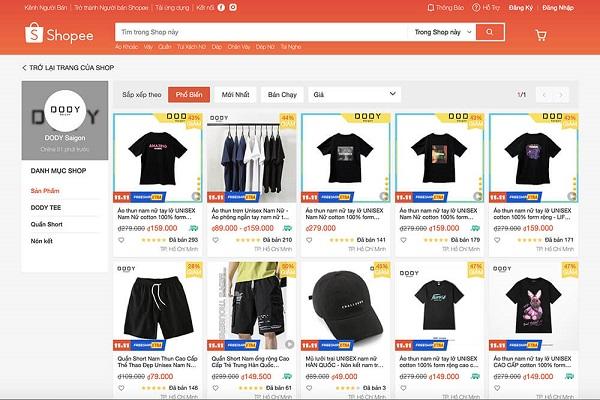600x400 pixels.
Task: Select the Bán Chạy sort tab
Action: (x=282, y=95)
